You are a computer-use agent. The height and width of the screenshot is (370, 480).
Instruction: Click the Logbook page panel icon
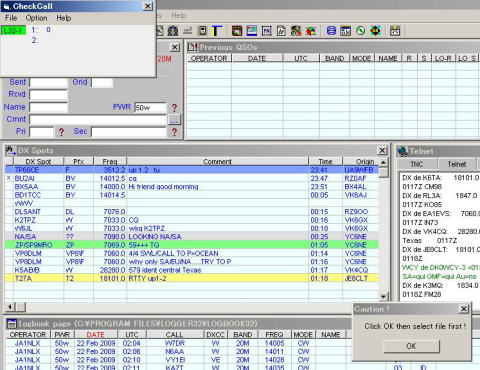click(12, 324)
